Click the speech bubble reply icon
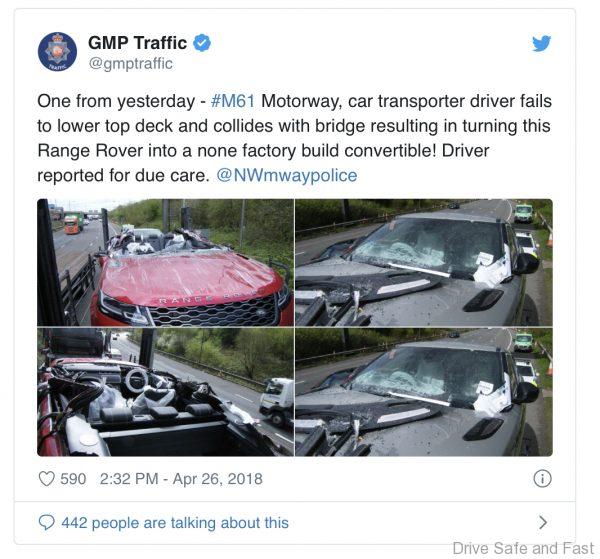This screenshot has width=600, height=559. [x=47, y=522]
